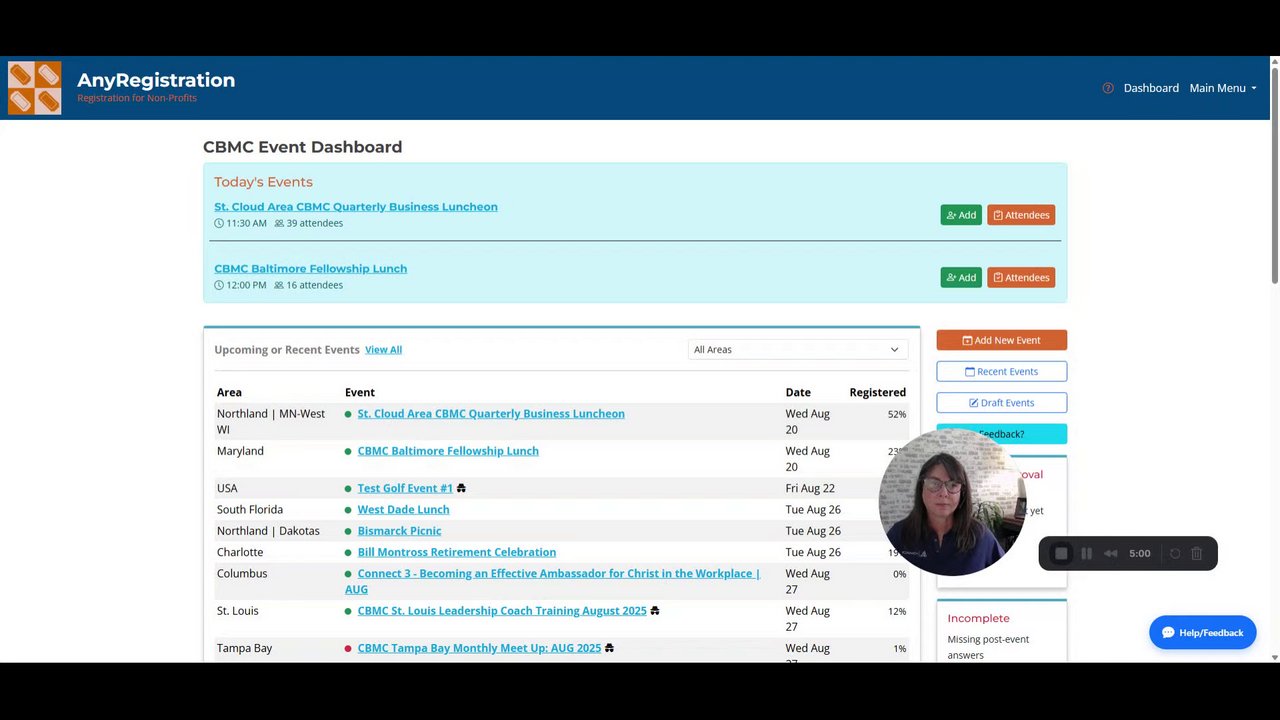
Task: Click the group icon after Tampa Bay Monthly Meet Up
Action: point(609,648)
